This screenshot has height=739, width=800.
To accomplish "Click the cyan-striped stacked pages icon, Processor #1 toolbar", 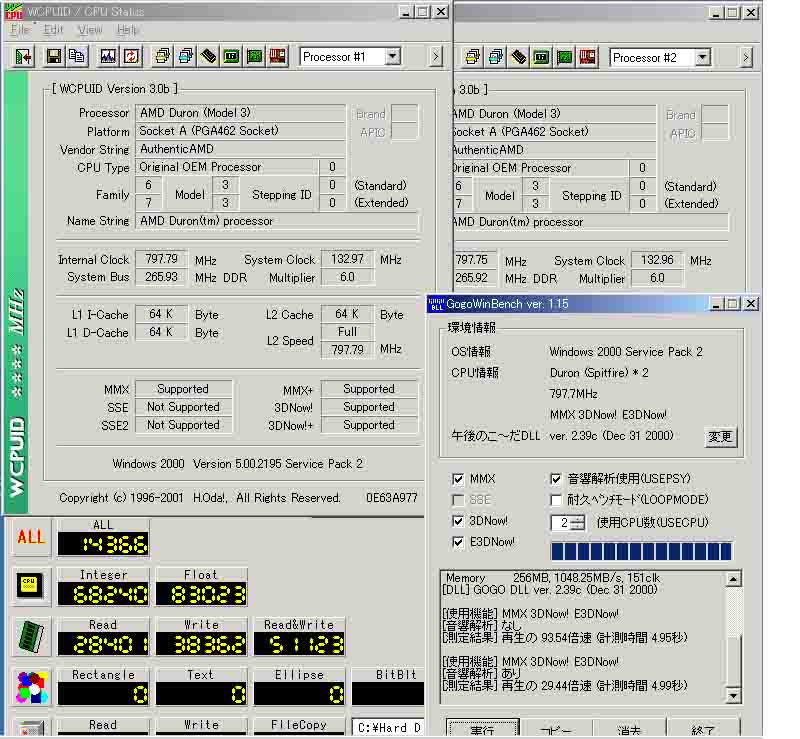I will pyautogui.click(x=186, y=56).
